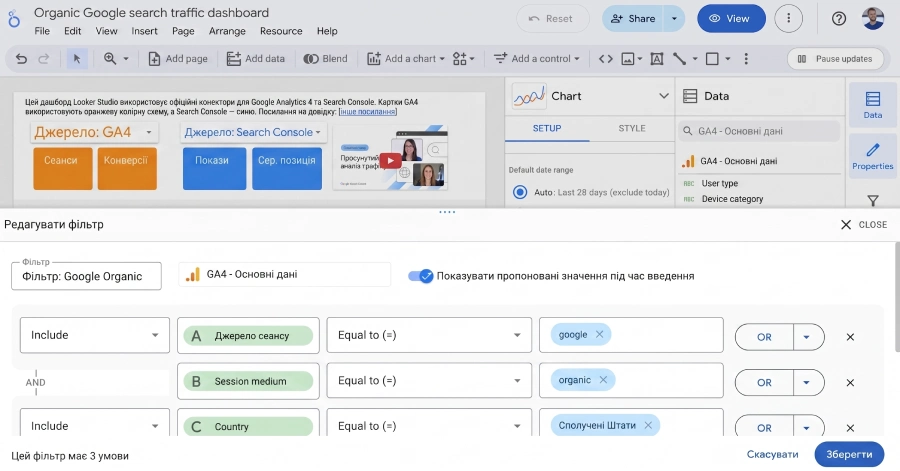Switch to the SETUP tab
Screen dimensions: 900x471
click(x=547, y=129)
